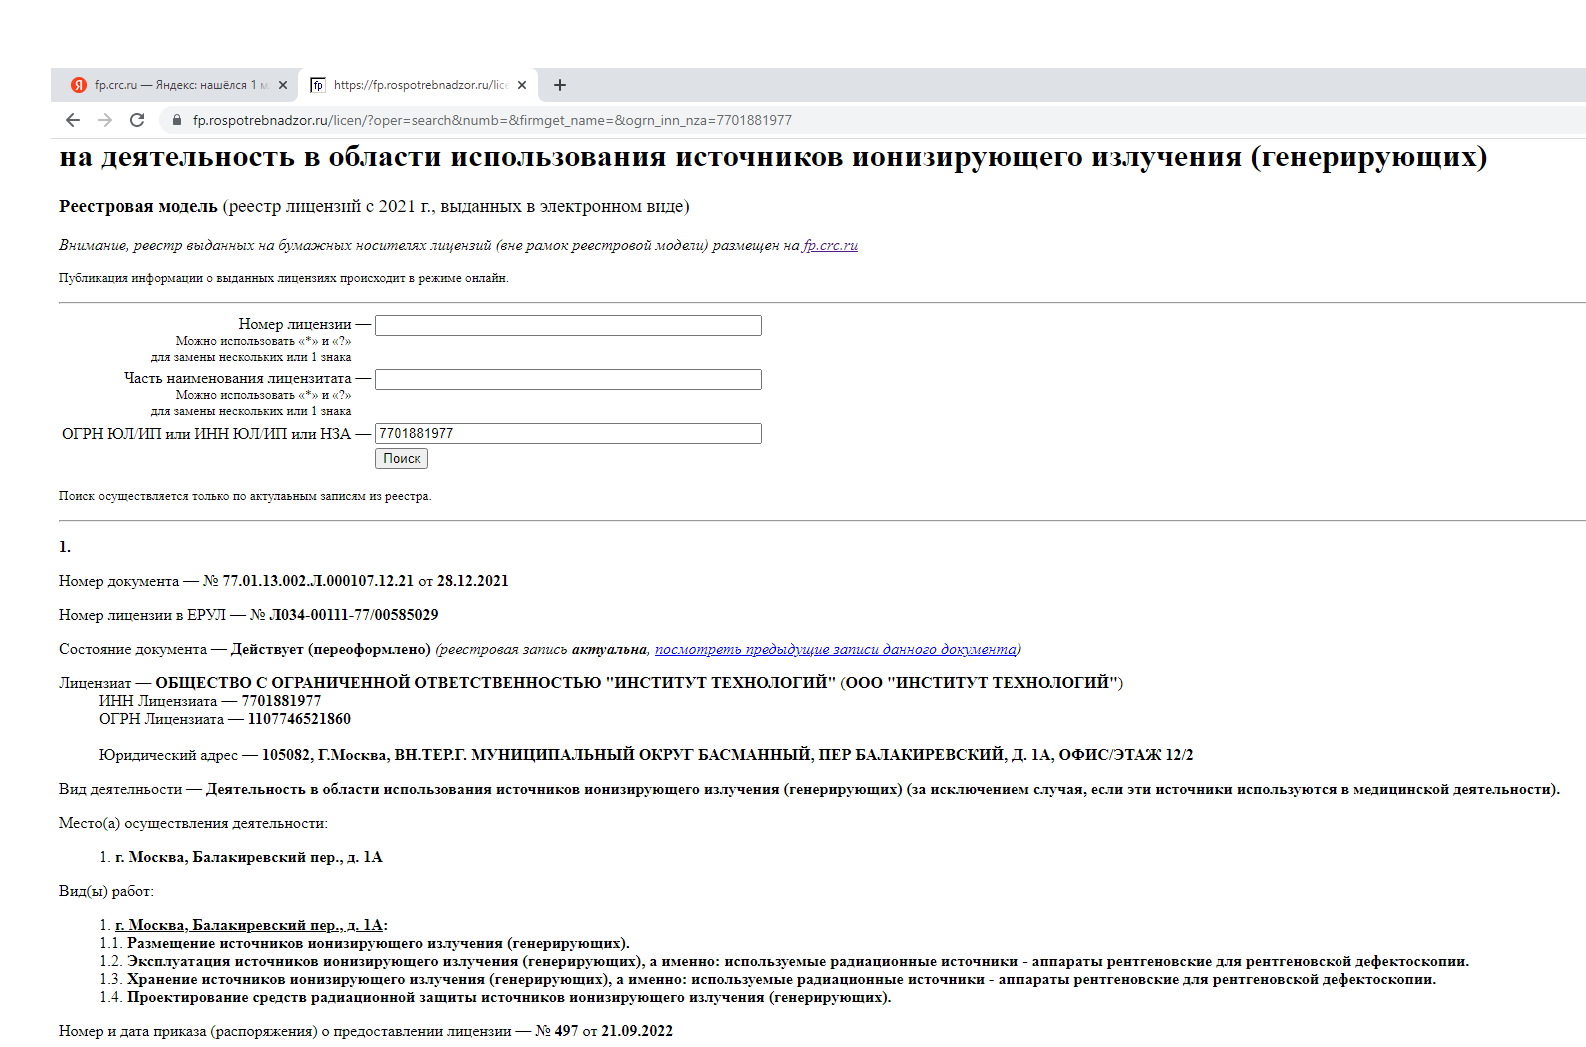Click the browser forward arrow

click(x=105, y=120)
